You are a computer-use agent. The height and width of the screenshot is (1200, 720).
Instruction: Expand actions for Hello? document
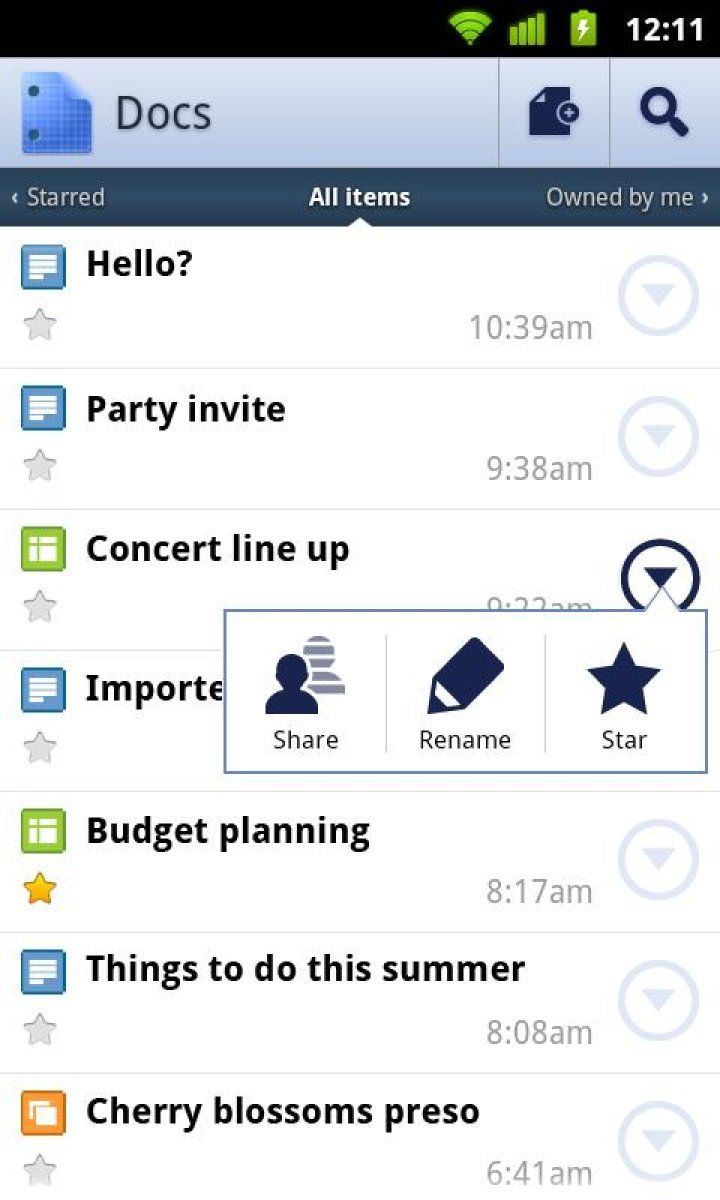coord(658,296)
